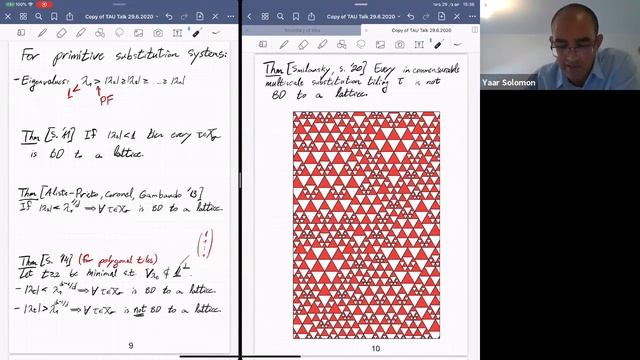
Task: Bookmark the page in right pane
Action: [x=296, y=17]
